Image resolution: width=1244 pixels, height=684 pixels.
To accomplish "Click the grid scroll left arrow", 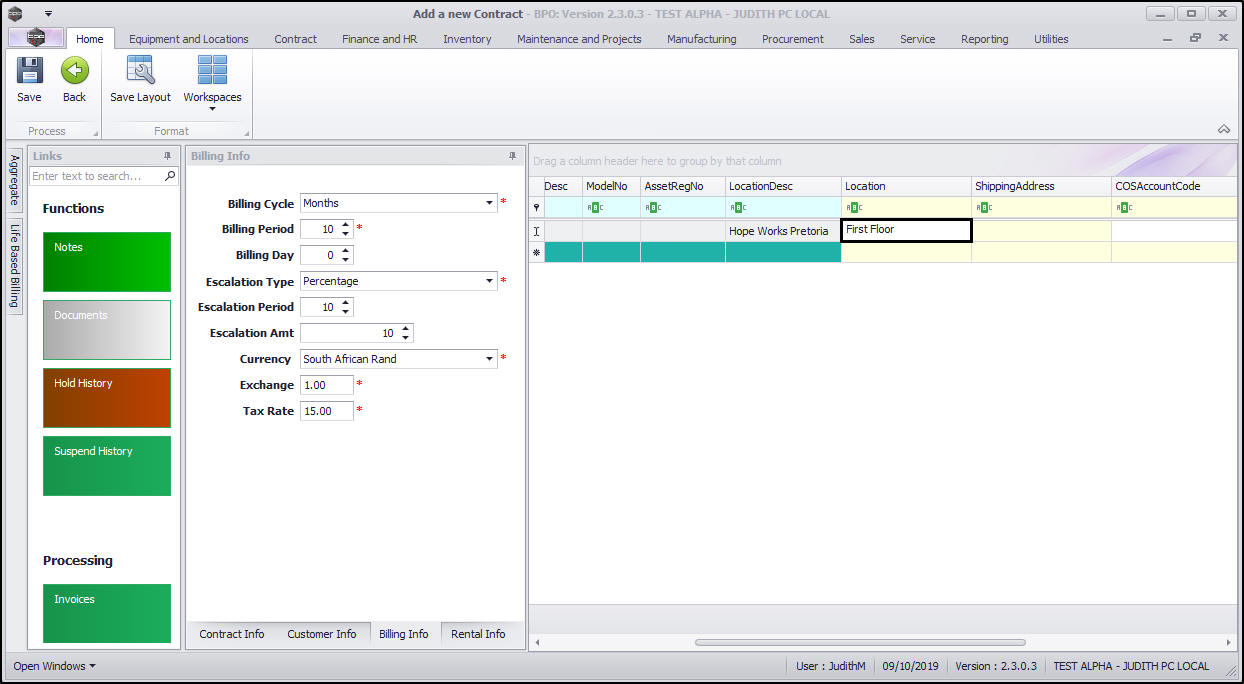I will pos(537,642).
